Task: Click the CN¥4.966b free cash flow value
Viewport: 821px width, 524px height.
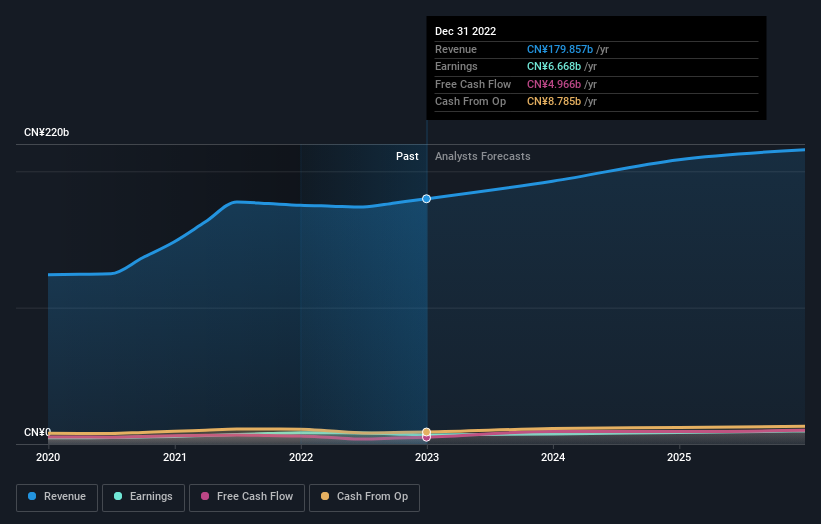Action: 554,84
